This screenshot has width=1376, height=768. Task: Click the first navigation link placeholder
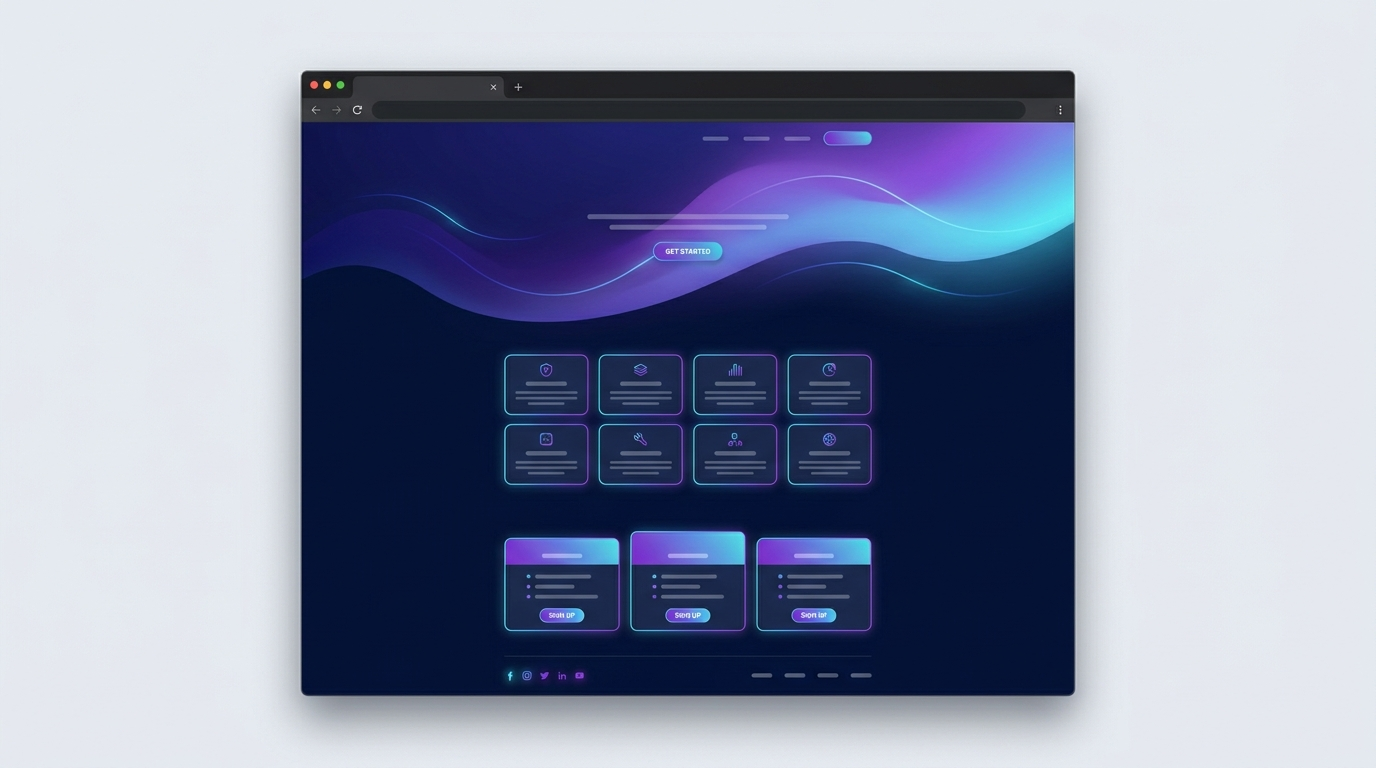point(716,139)
